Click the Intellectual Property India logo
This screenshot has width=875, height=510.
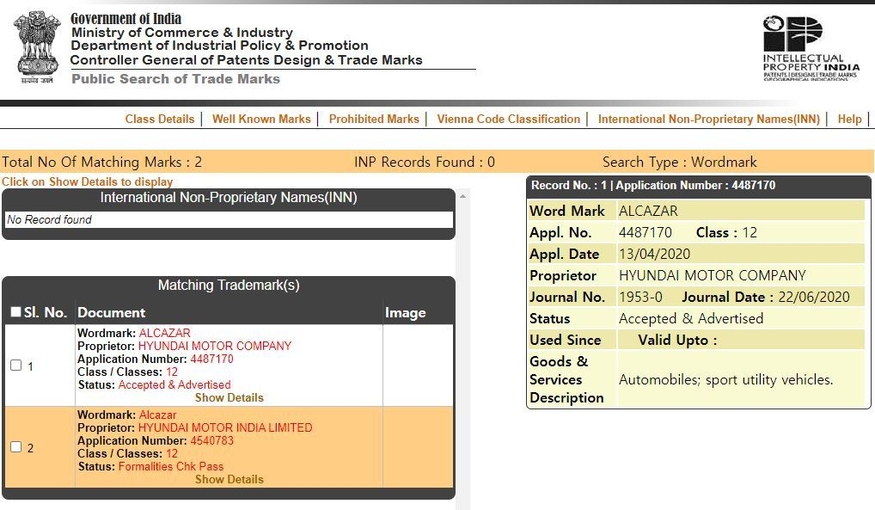pyautogui.click(x=811, y=49)
